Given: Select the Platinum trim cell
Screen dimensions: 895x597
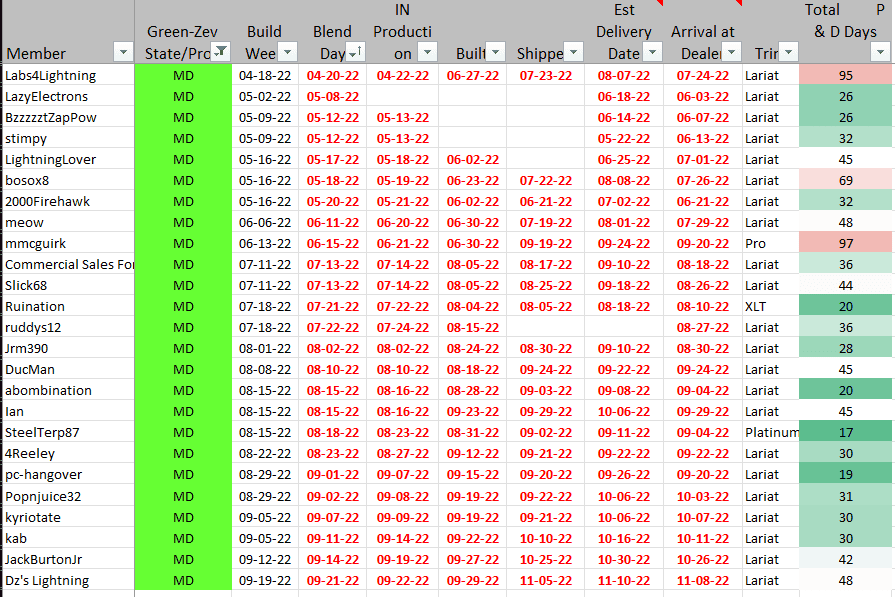Looking at the screenshot, I should pos(771,432).
